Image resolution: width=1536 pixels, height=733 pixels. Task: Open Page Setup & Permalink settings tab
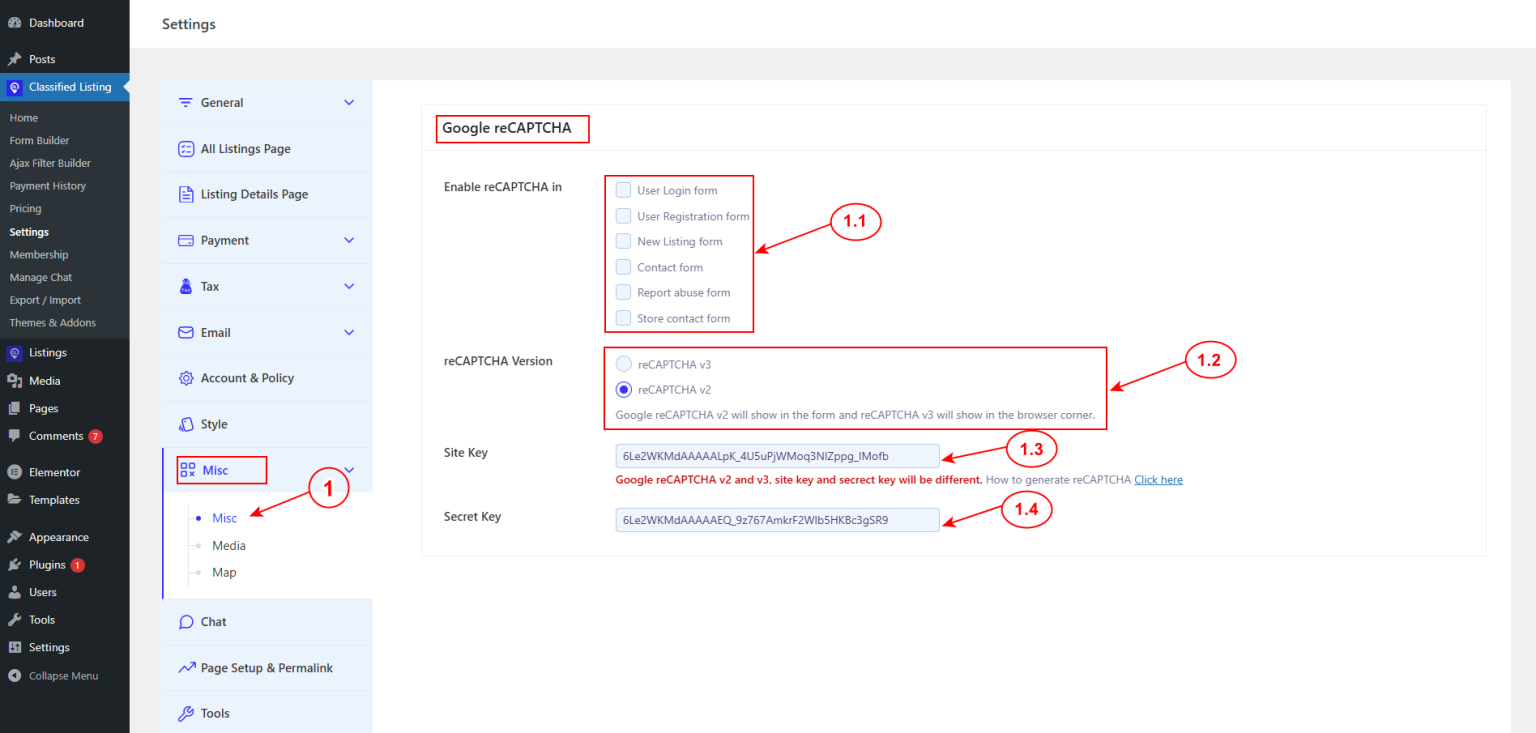268,668
